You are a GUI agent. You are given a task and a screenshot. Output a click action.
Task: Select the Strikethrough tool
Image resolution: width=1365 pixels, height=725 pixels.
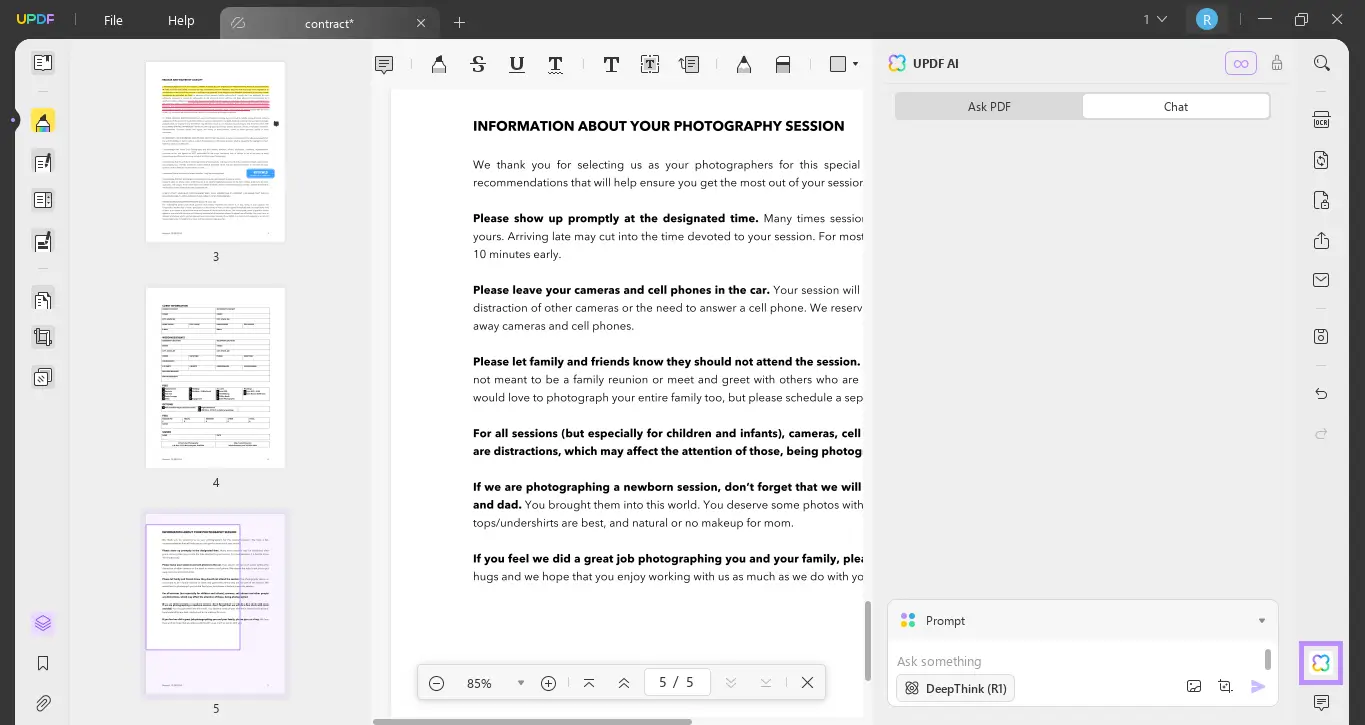[478, 65]
